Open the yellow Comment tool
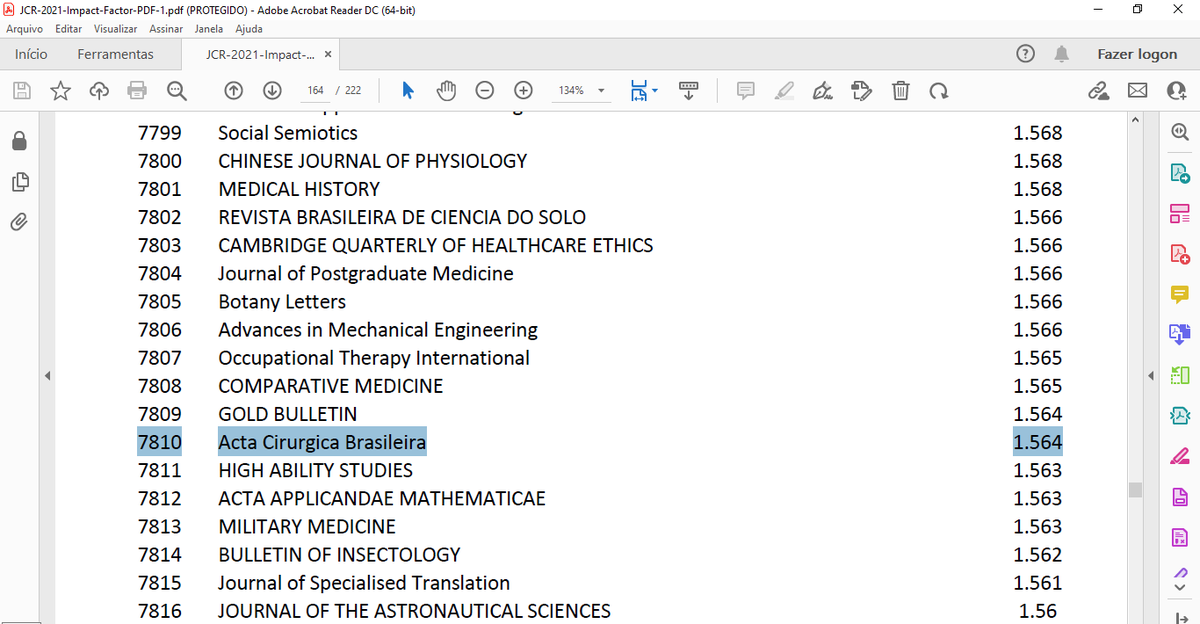The width and height of the screenshot is (1200, 624). (1179, 294)
